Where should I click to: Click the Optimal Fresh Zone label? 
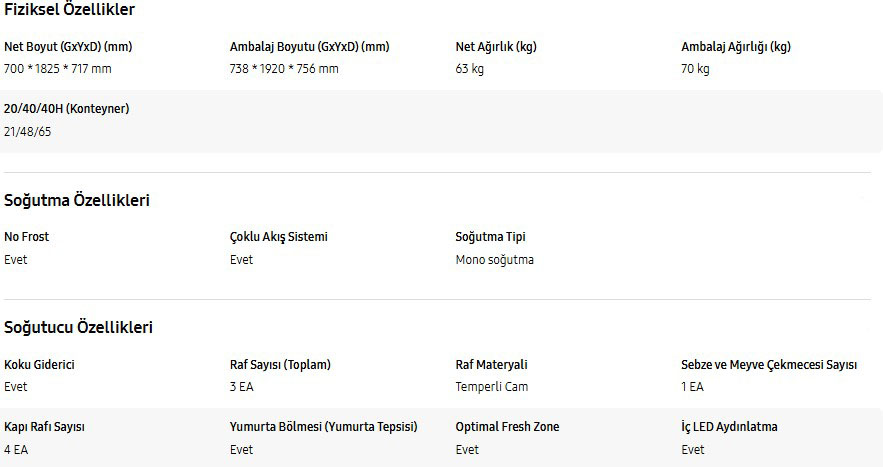pyautogui.click(x=507, y=427)
